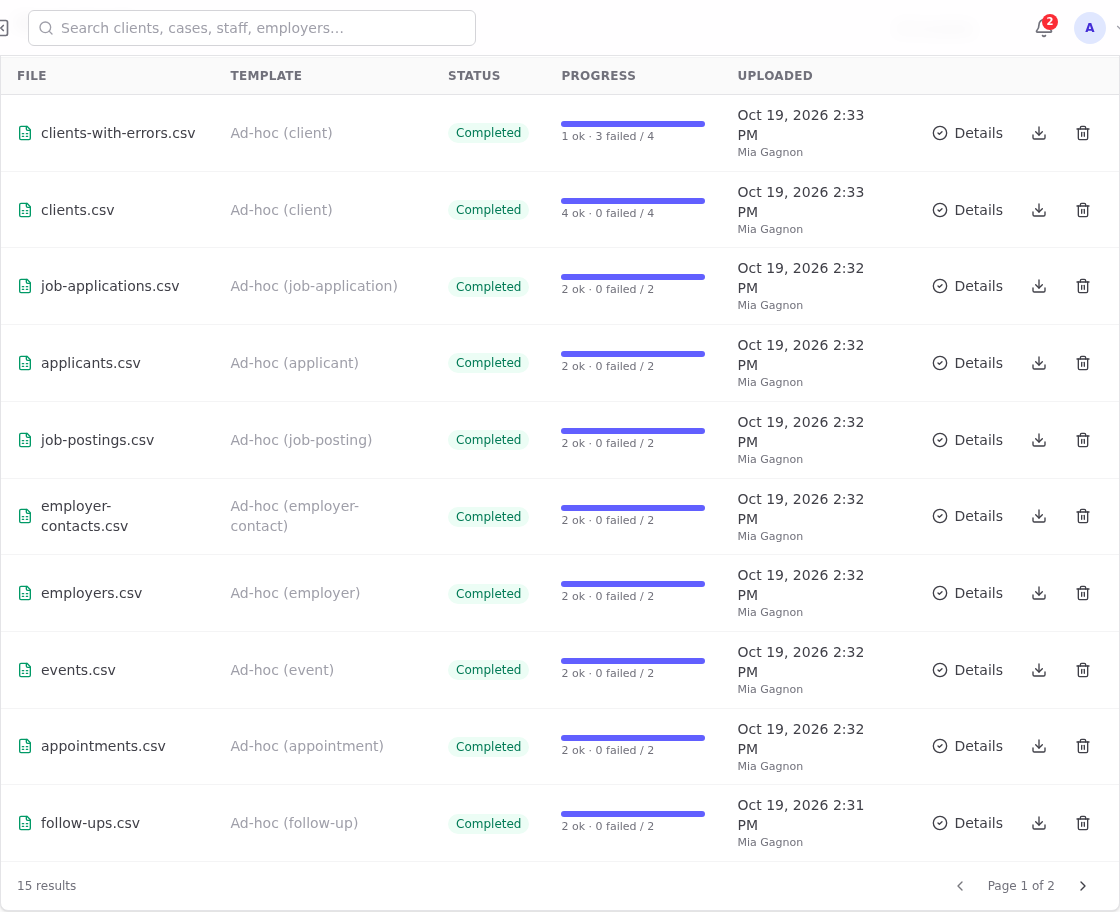The height and width of the screenshot is (912, 1120).
Task: Focus the search clients, cases, staff field
Action: click(252, 28)
